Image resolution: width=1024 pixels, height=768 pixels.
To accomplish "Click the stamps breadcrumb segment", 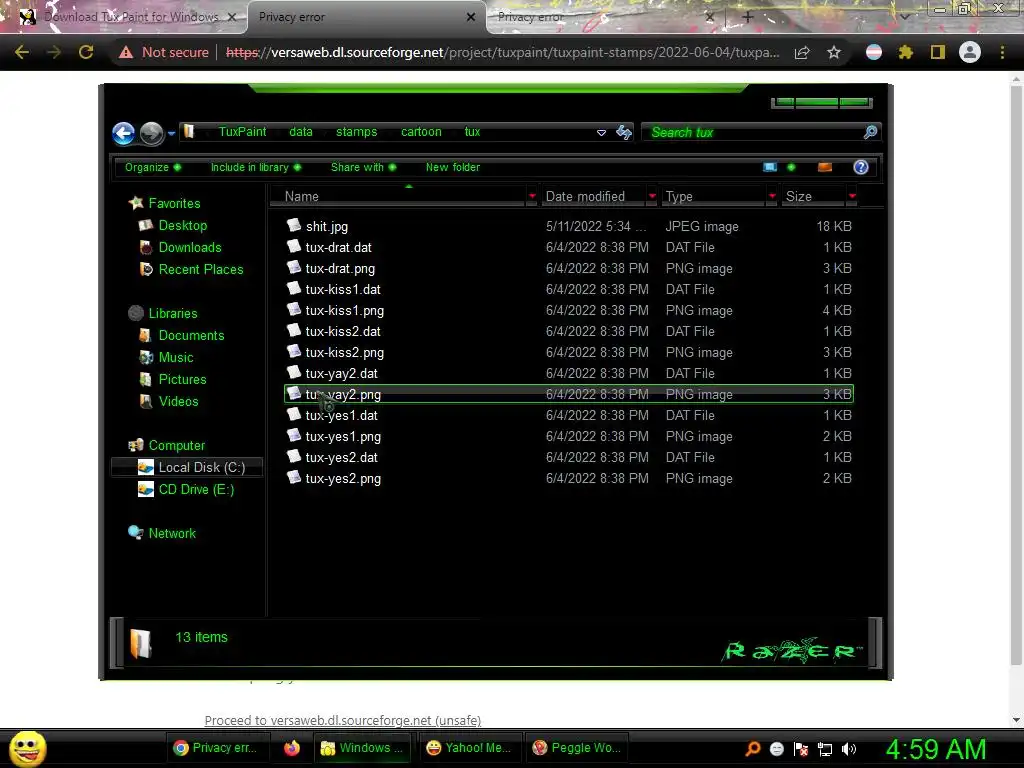I will 357,132.
